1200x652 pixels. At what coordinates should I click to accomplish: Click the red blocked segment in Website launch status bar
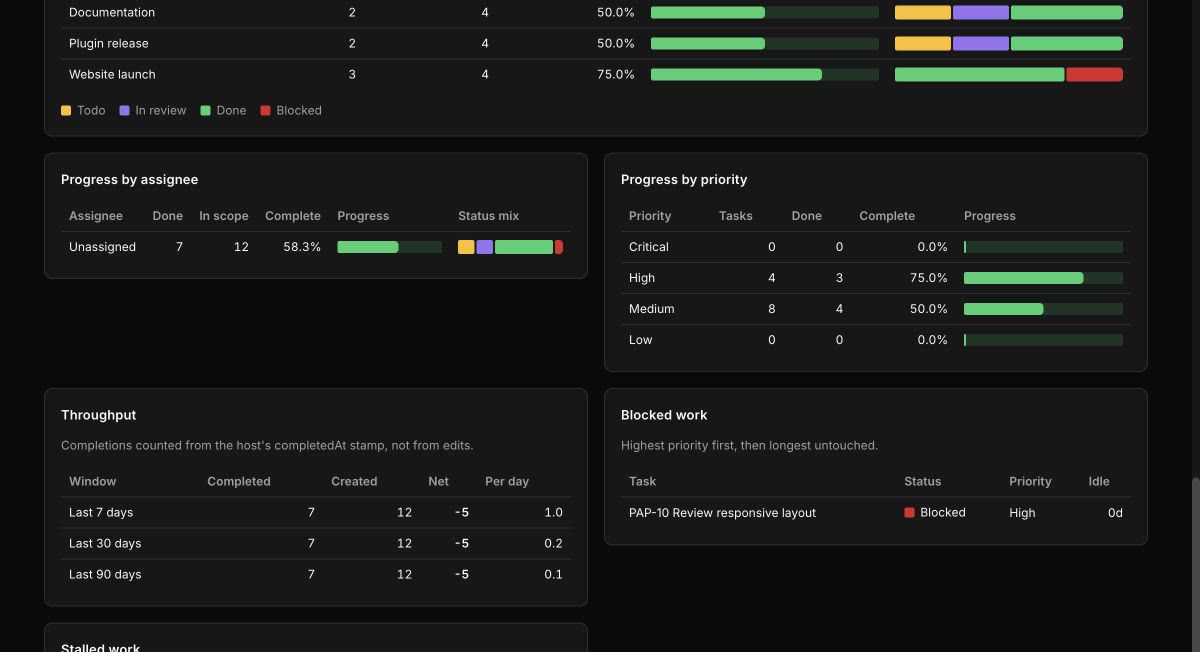click(1095, 75)
